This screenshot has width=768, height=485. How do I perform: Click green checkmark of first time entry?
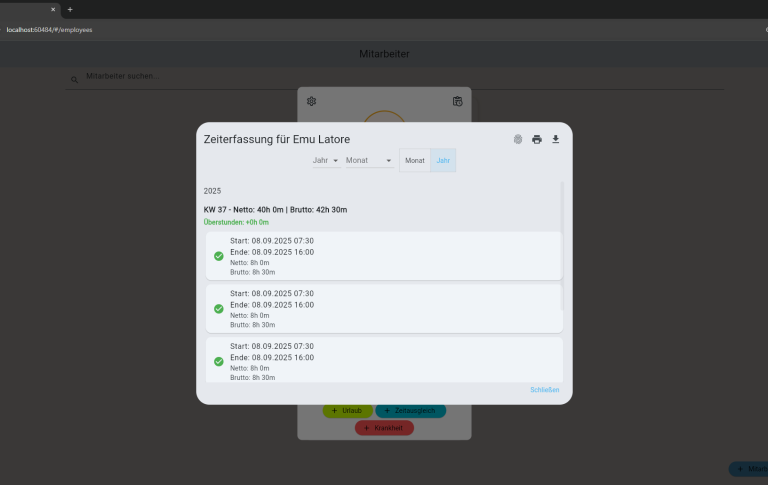point(219,256)
